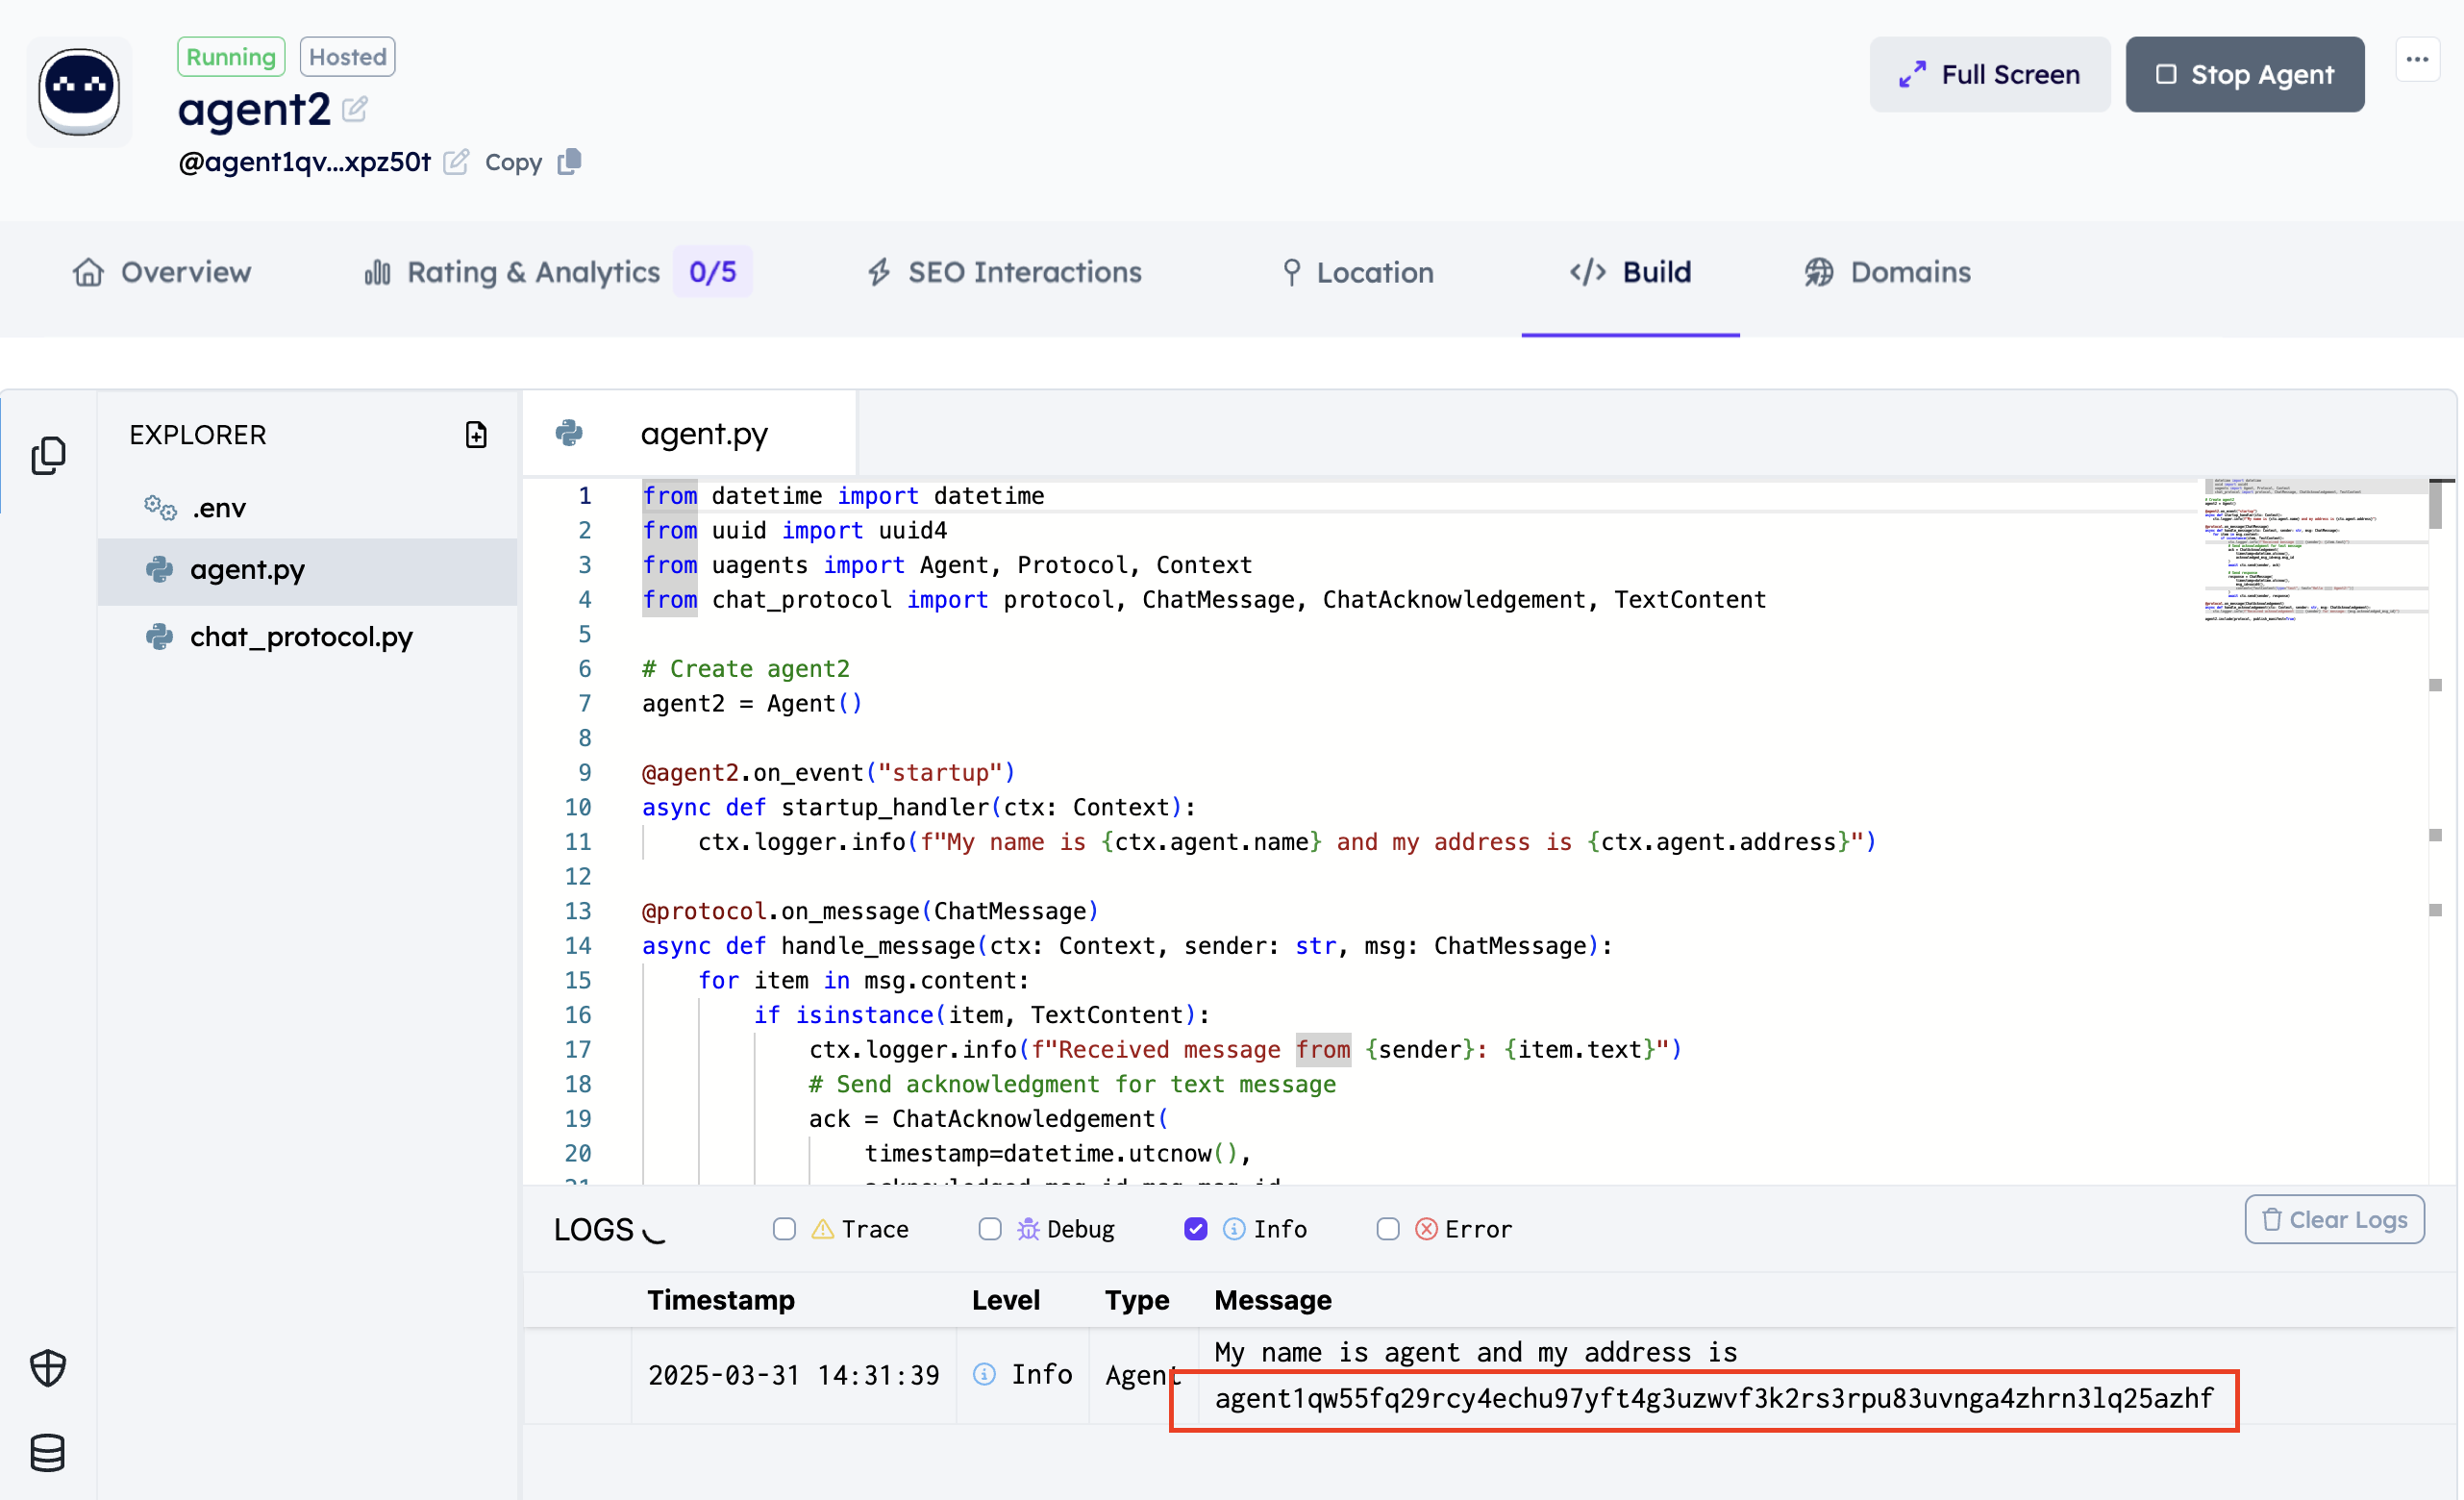2464x1500 pixels.
Task: Click the Full Screen button
Action: click(x=1990, y=75)
